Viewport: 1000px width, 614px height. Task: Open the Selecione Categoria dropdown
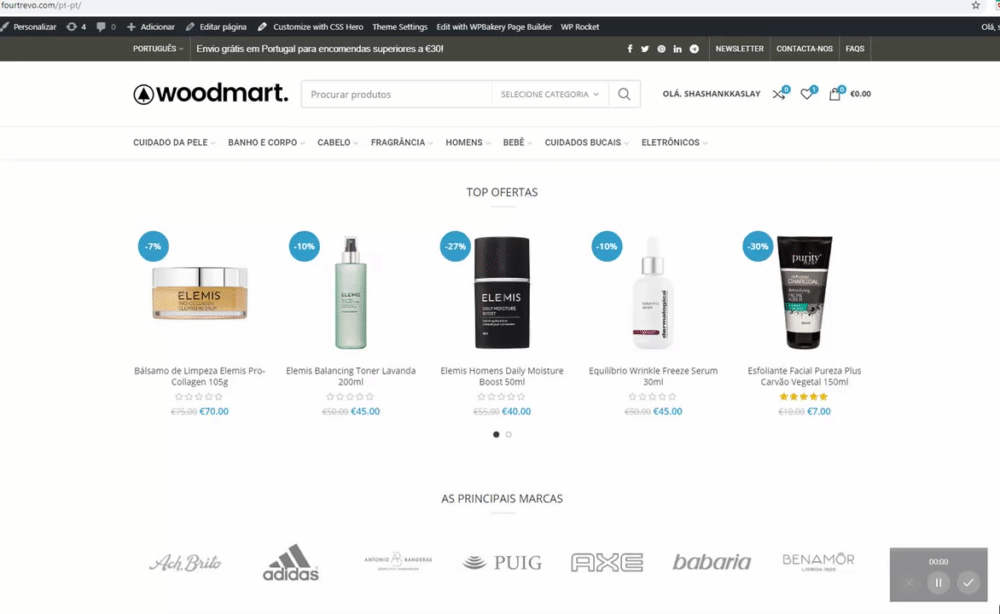tap(550, 94)
